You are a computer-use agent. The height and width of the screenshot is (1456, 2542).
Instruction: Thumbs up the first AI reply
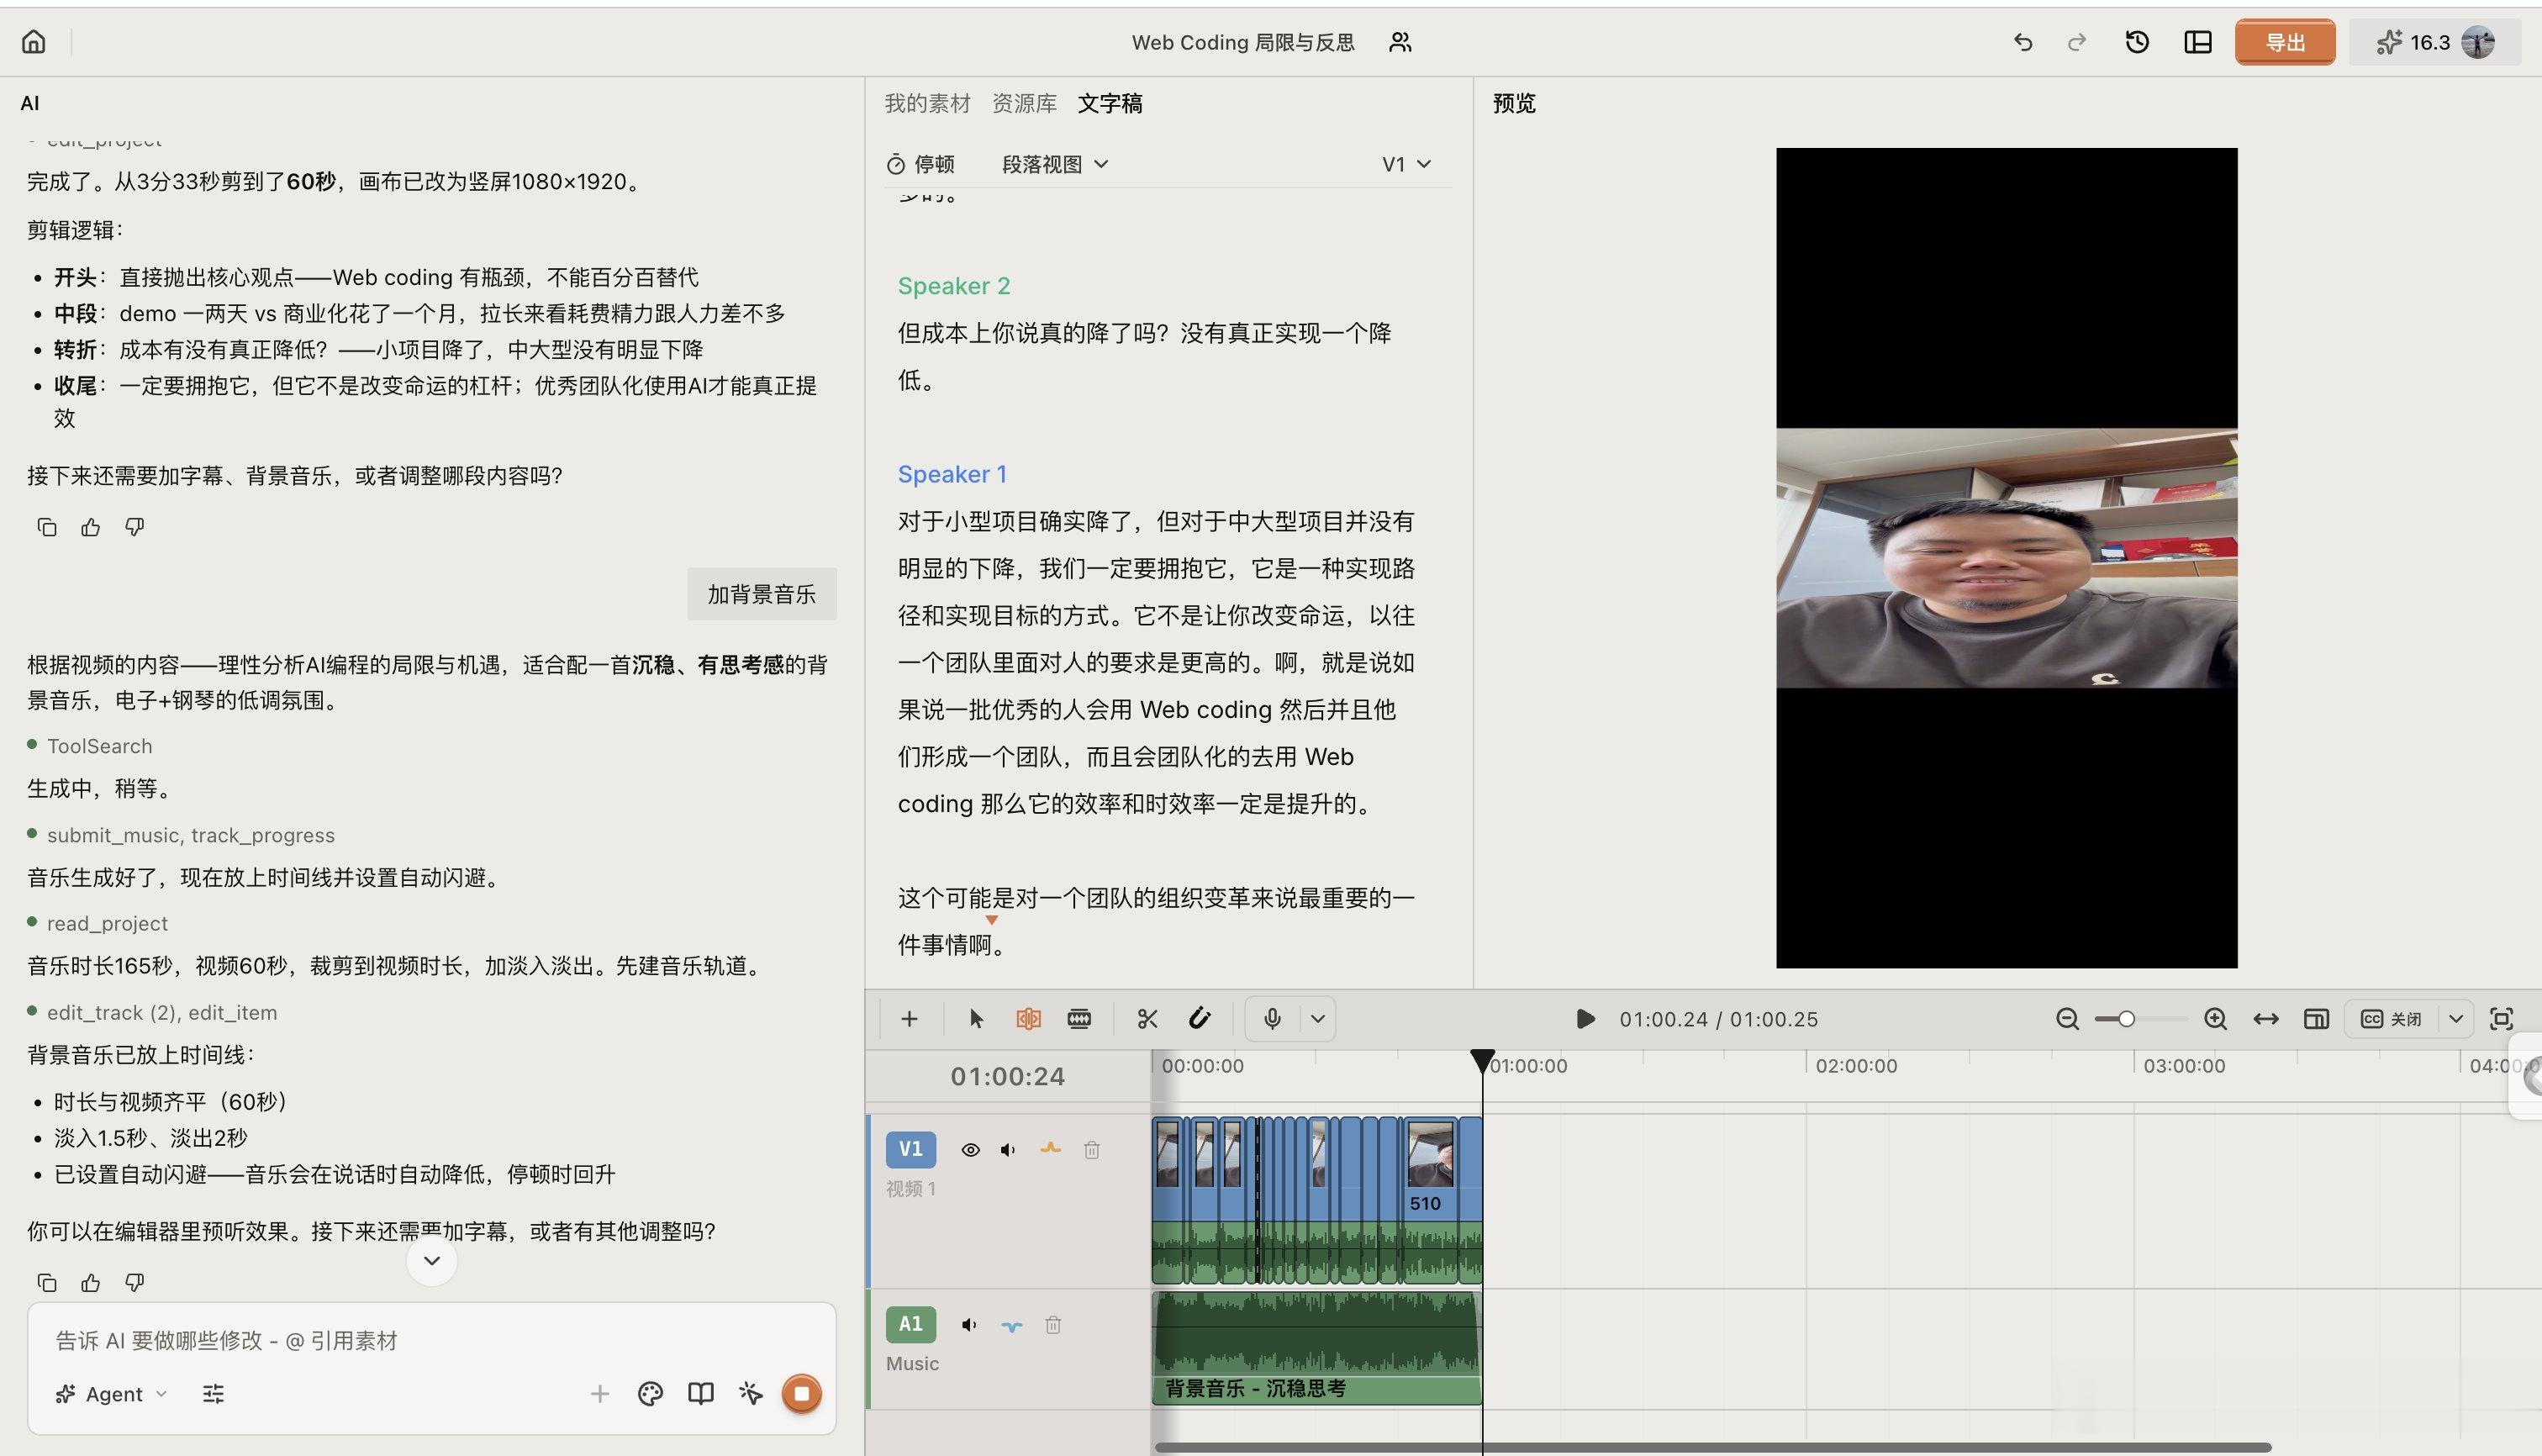click(90, 527)
